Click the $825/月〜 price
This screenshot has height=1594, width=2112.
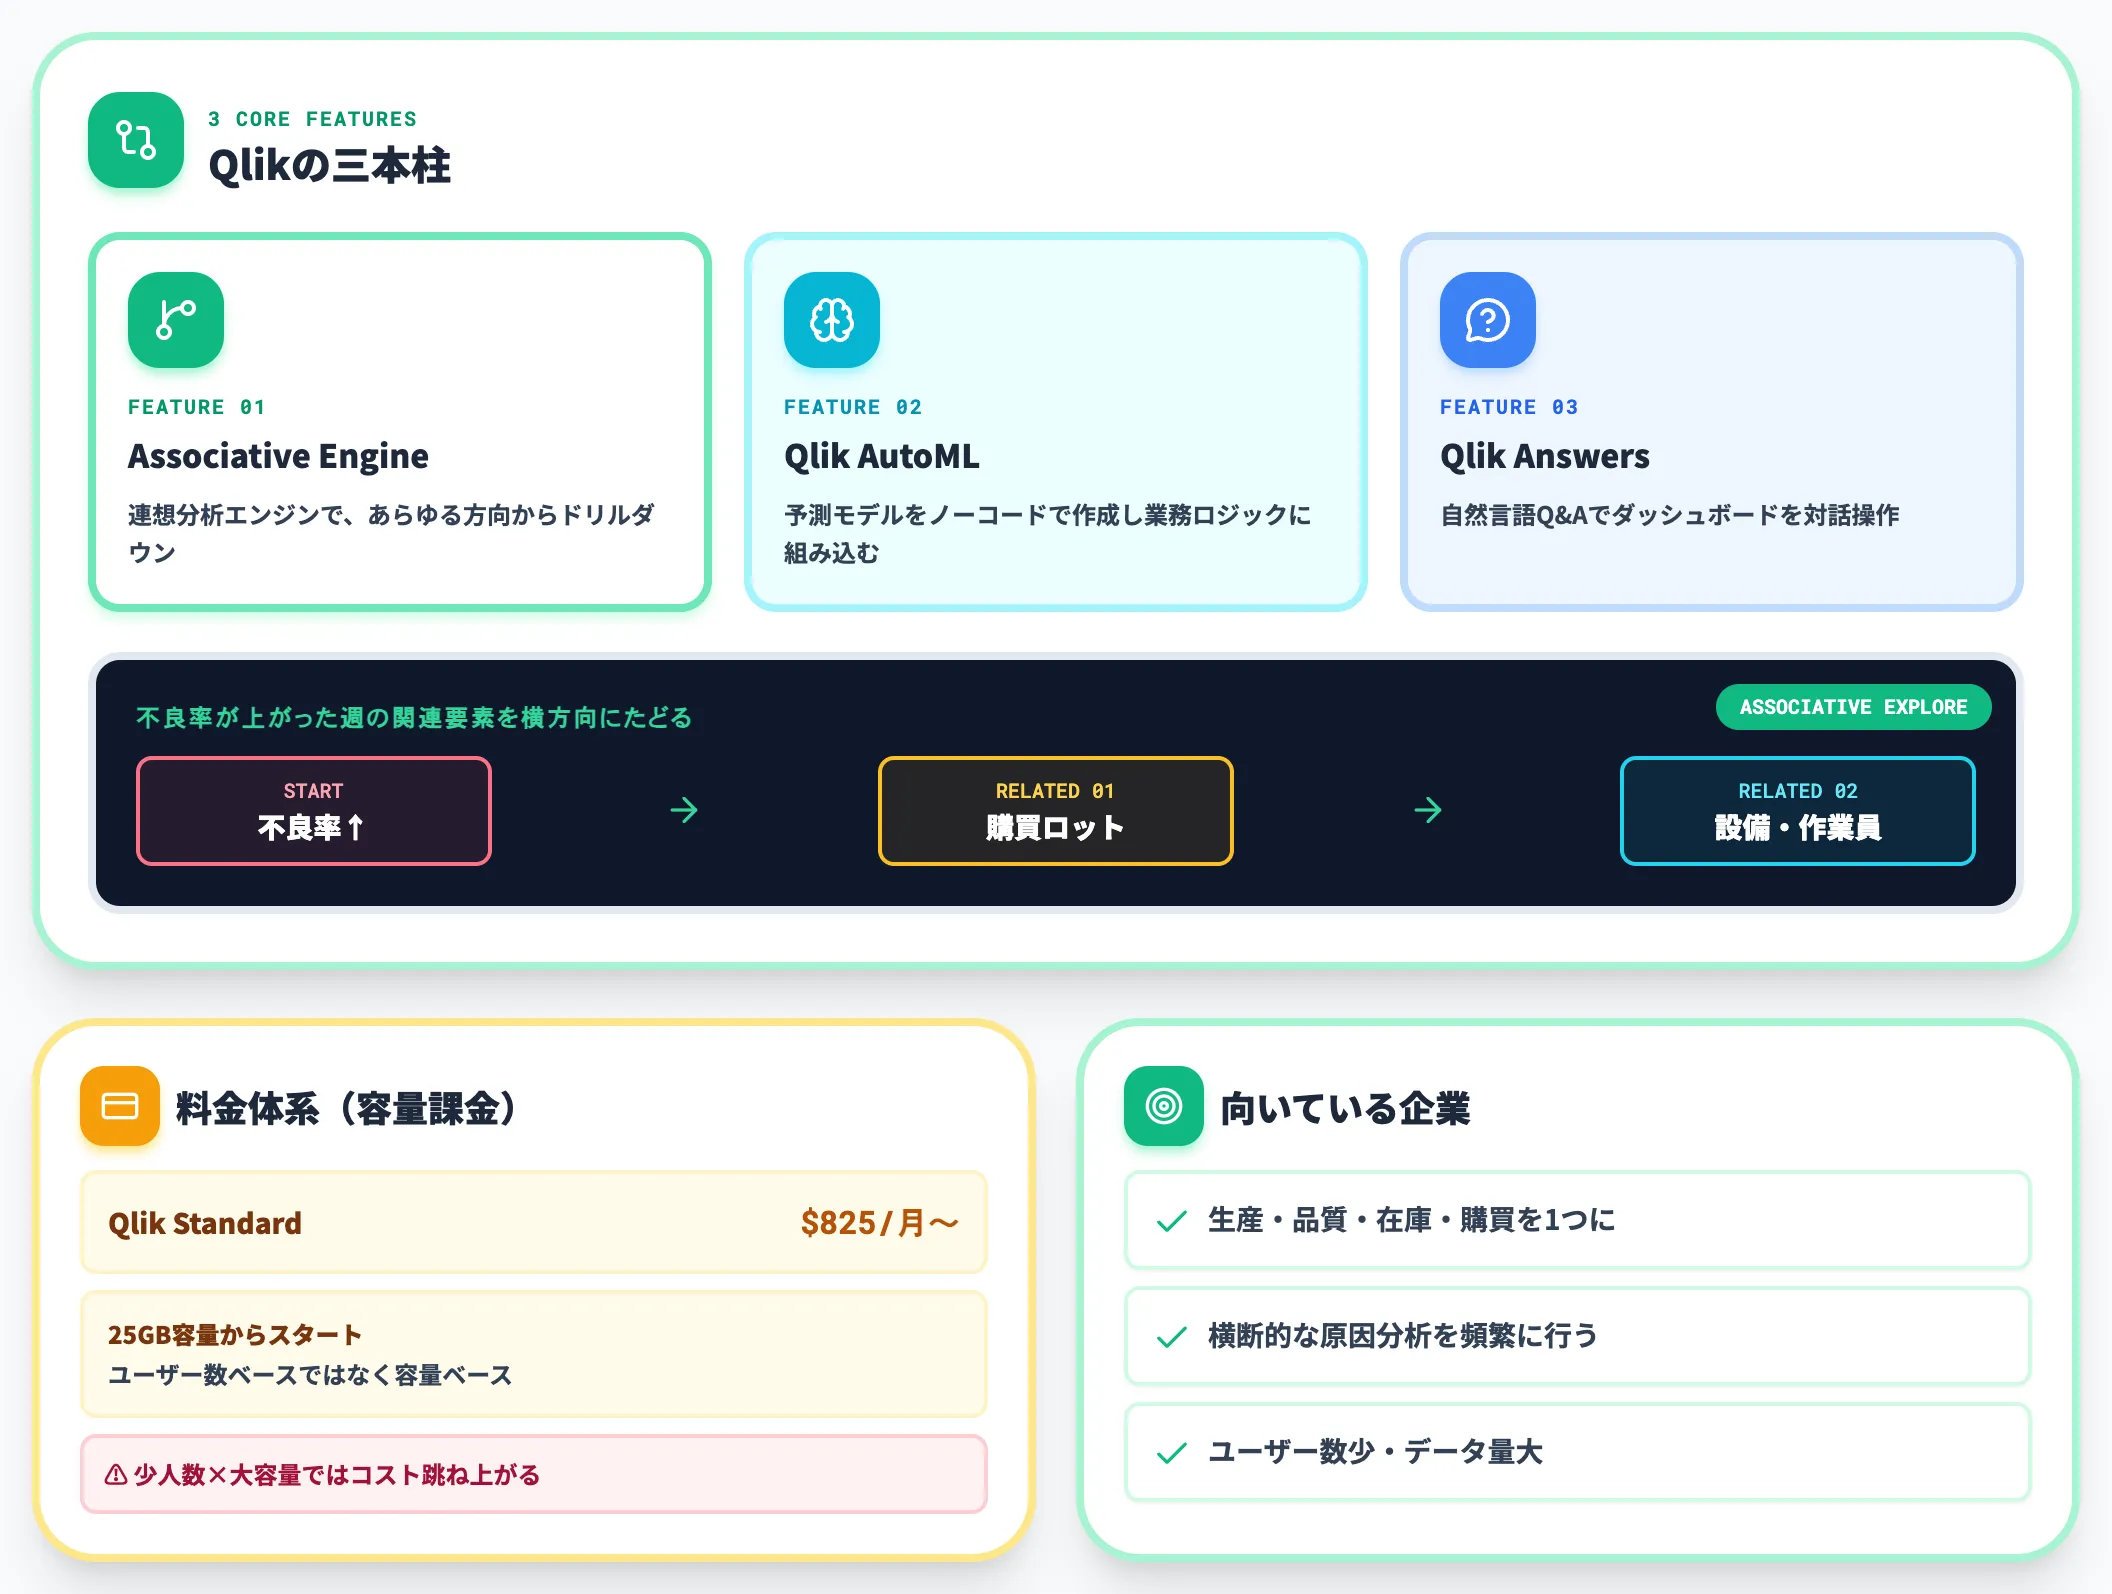click(880, 1222)
